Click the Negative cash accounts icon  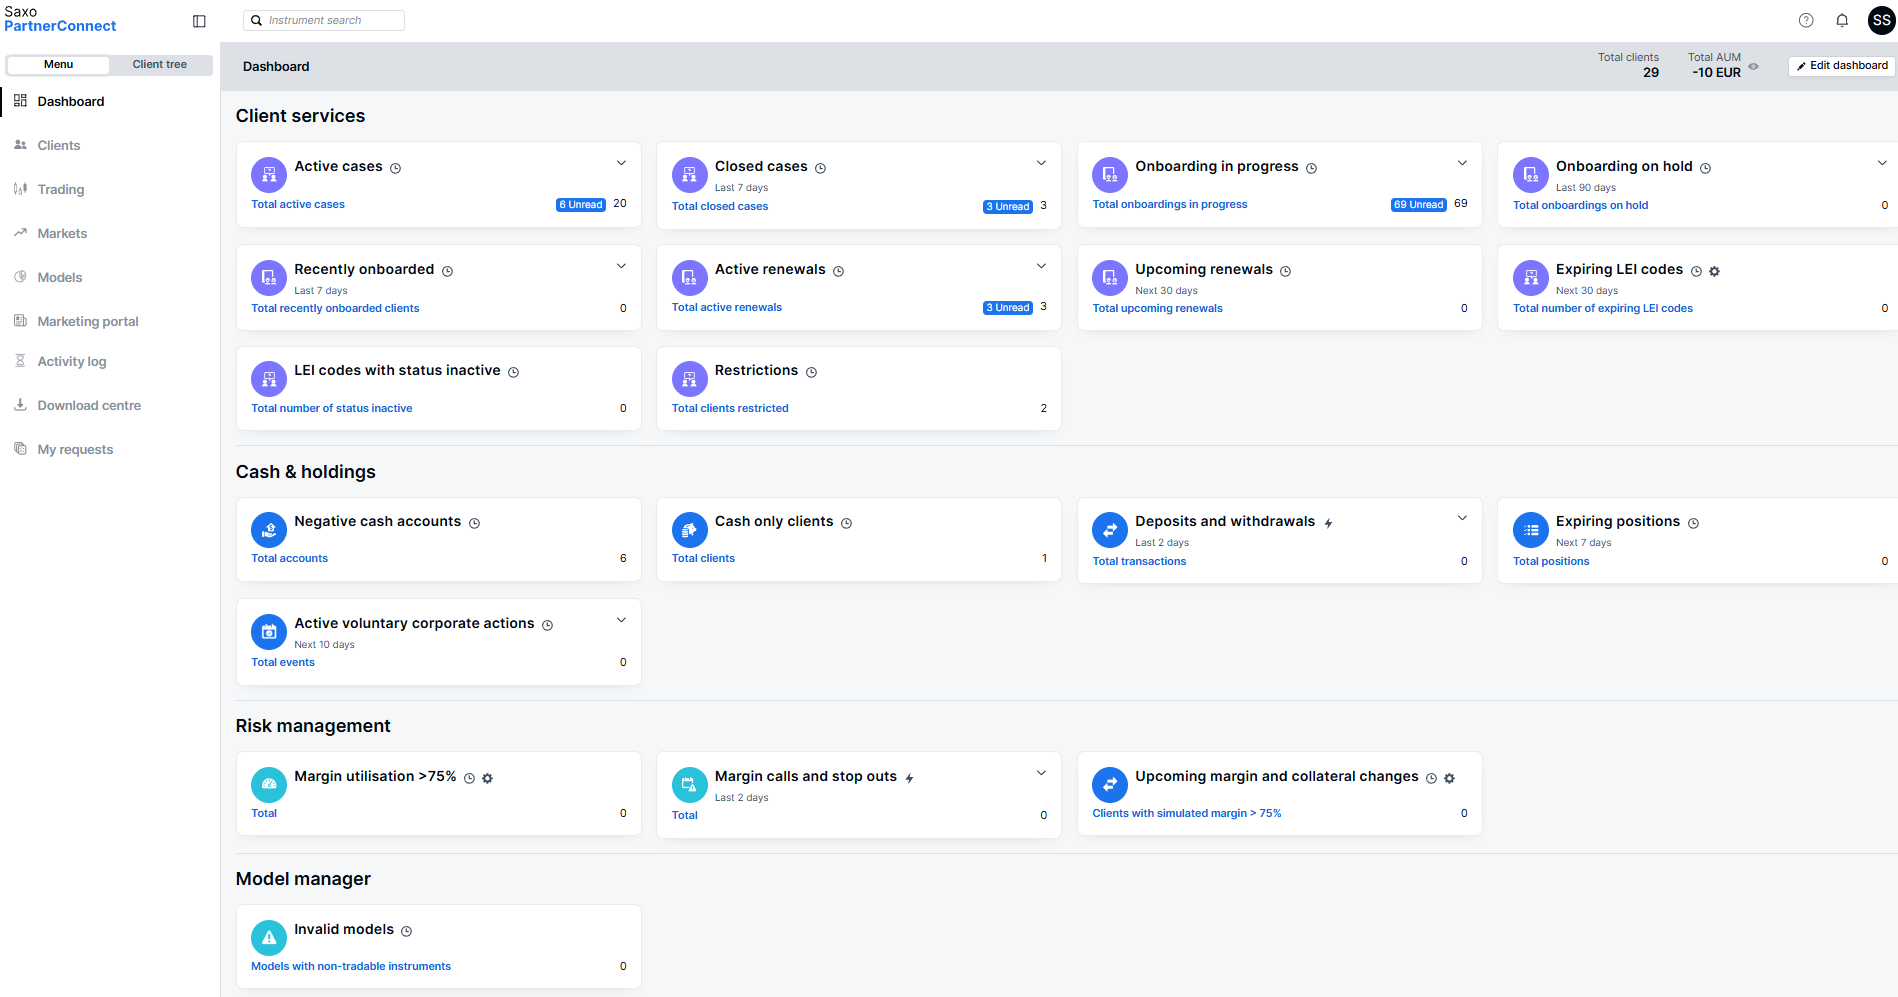pos(268,530)
